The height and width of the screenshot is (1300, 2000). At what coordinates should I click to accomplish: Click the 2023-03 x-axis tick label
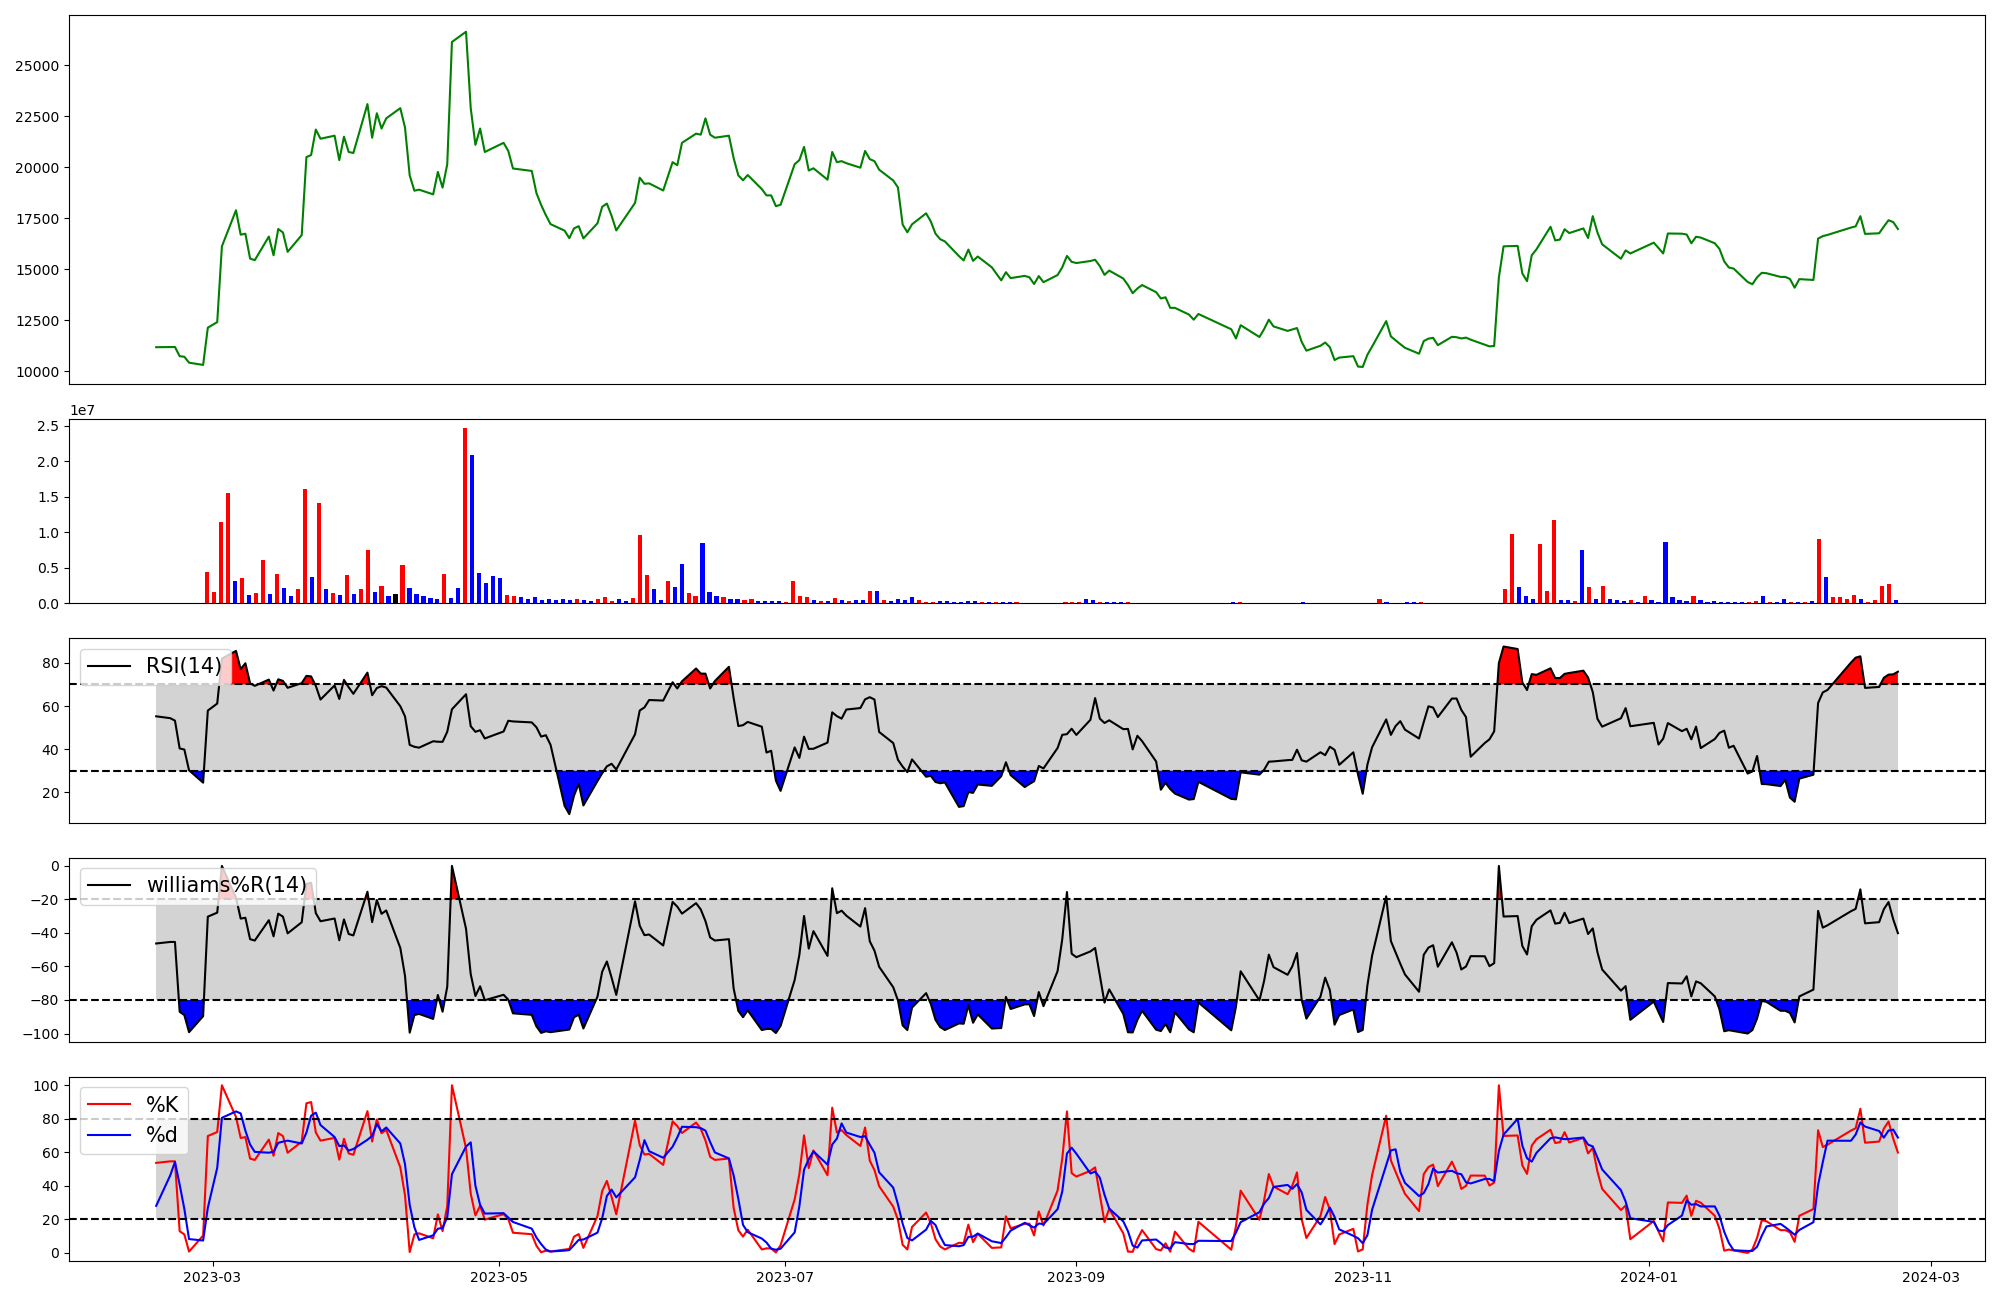click(212, 1277)
